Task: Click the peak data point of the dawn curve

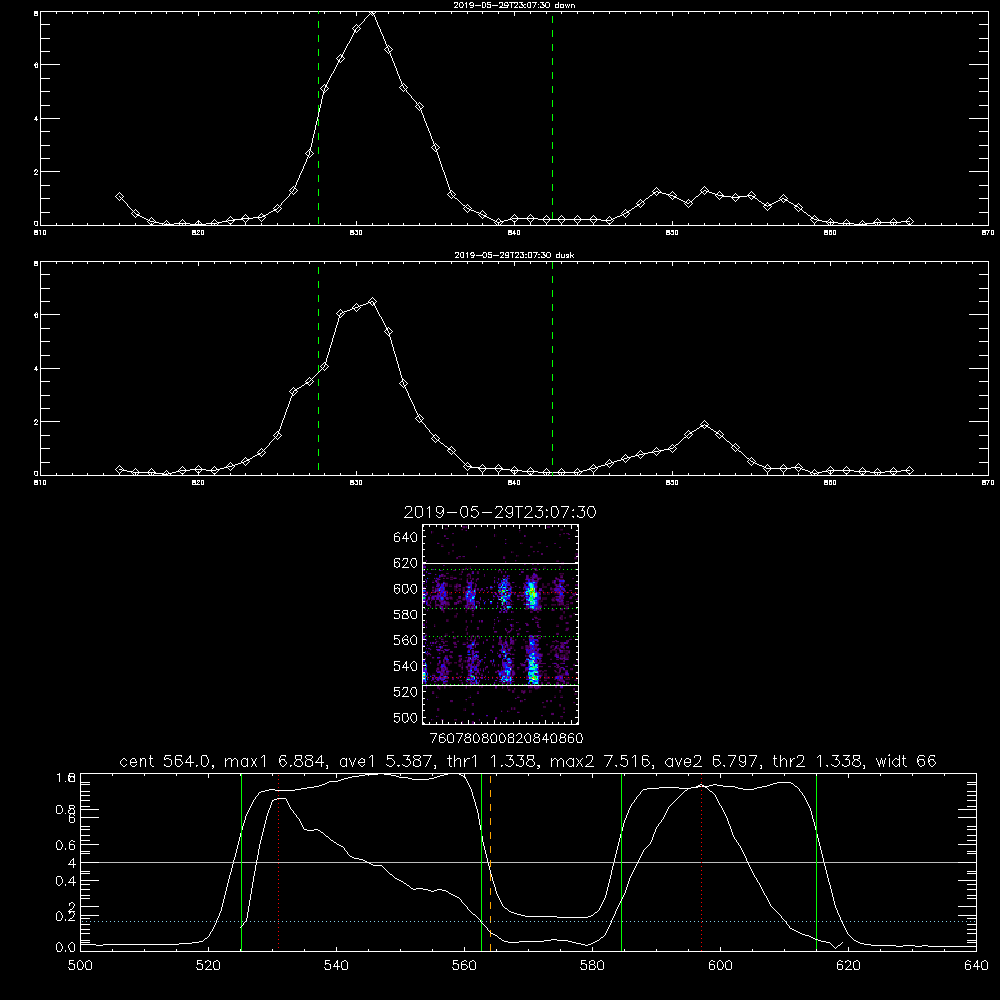Action: coord(372,13)
